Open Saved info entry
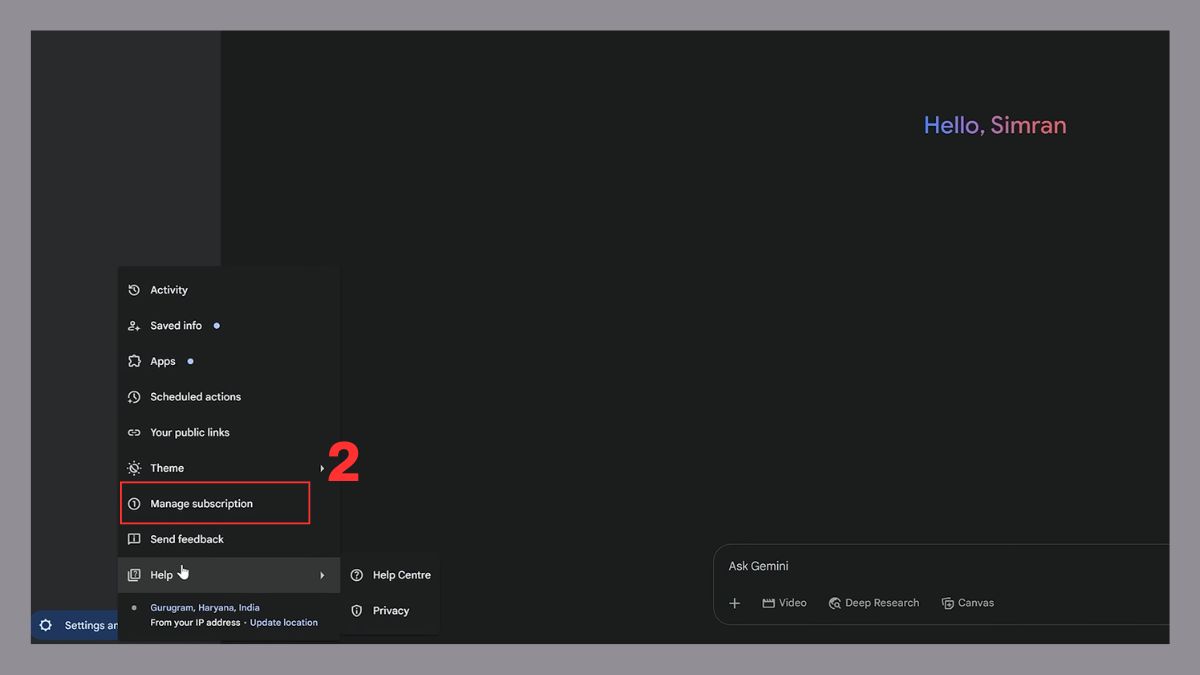1200x675 pixels. (x=228, y=326)
